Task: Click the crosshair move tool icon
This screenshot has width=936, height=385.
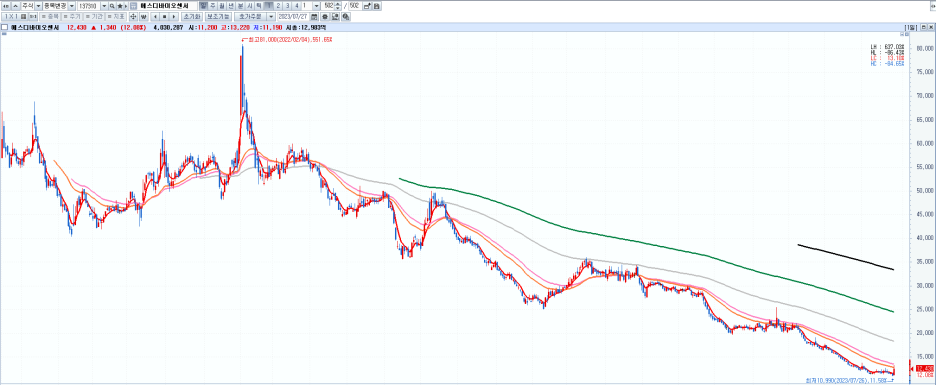Action: [133, 16]
